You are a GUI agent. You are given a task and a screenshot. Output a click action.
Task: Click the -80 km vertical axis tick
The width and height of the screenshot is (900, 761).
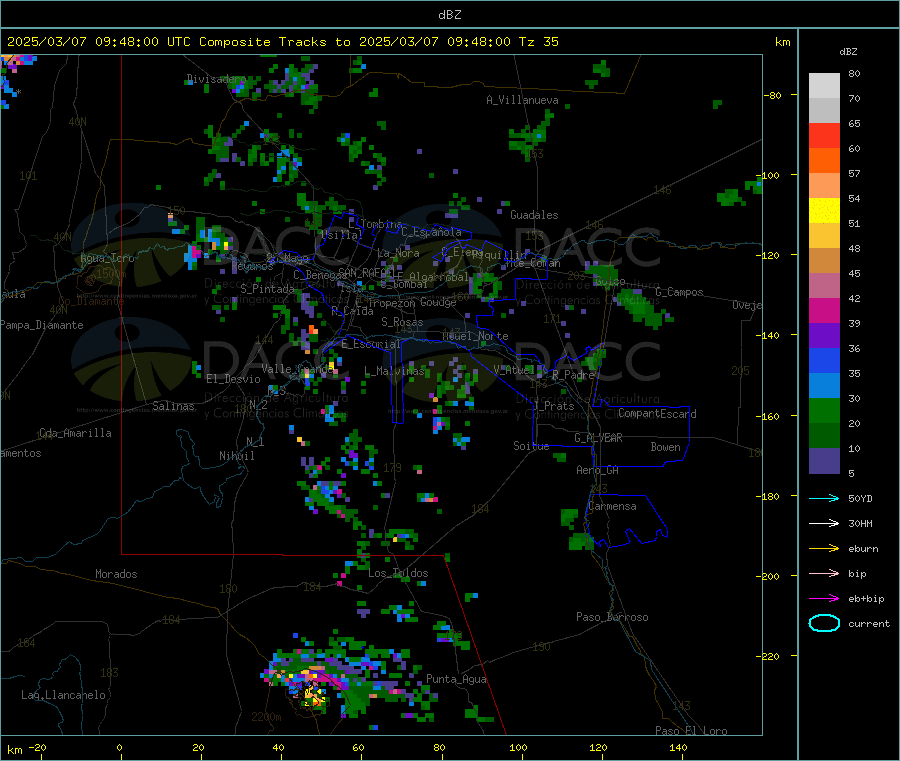click(x=773, y=95)
